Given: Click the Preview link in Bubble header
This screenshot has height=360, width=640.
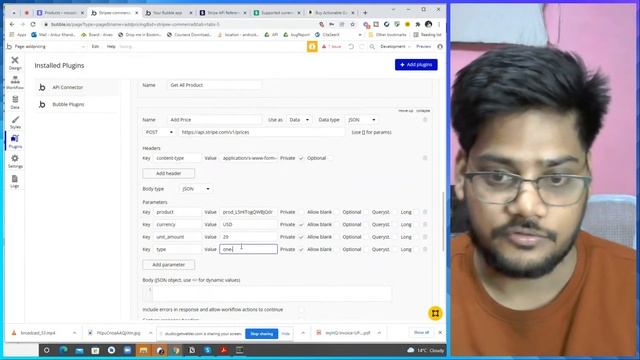Looking at the screenshot, I should [424, 47].
